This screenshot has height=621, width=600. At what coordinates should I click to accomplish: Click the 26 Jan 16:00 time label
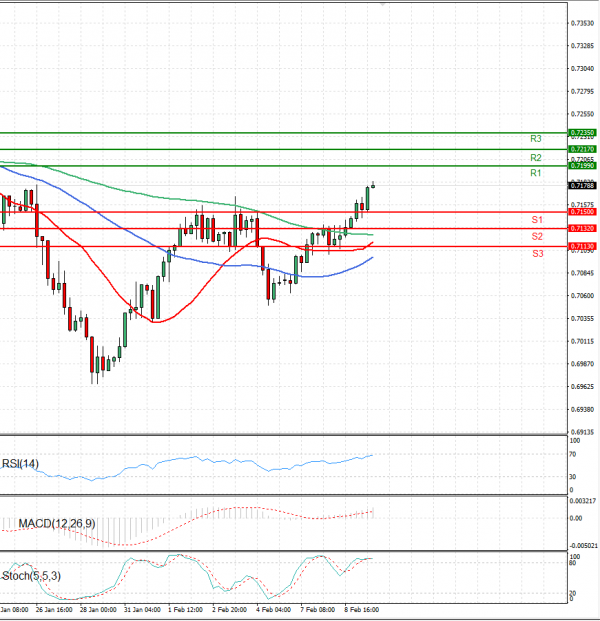click(54, 610)
